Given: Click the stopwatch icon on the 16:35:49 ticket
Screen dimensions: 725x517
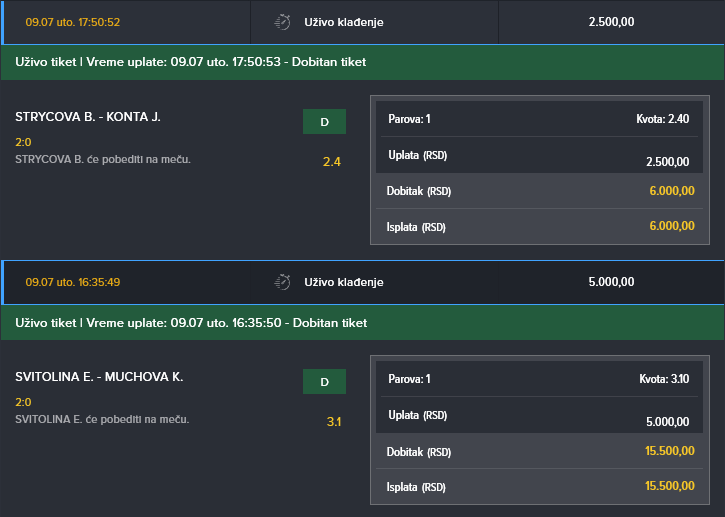Looking at the screenshot, I should [x=282, y=282].
